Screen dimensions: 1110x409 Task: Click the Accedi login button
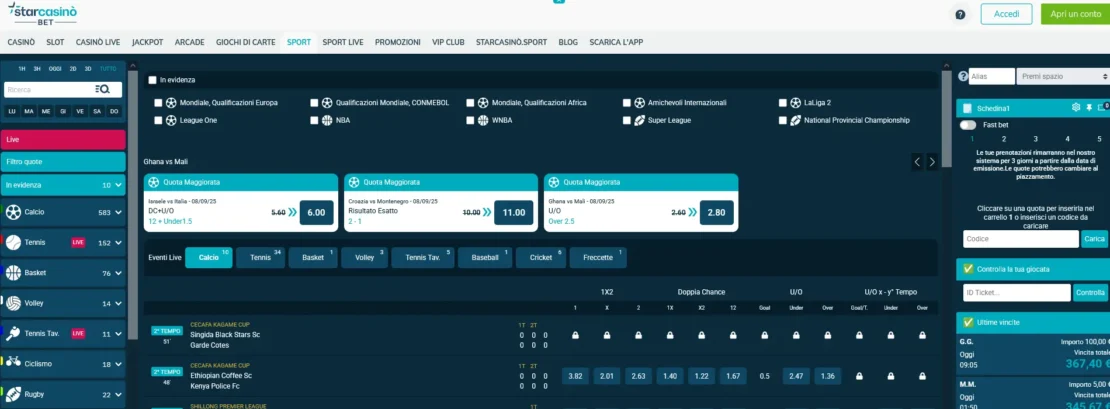[1006, 14]
